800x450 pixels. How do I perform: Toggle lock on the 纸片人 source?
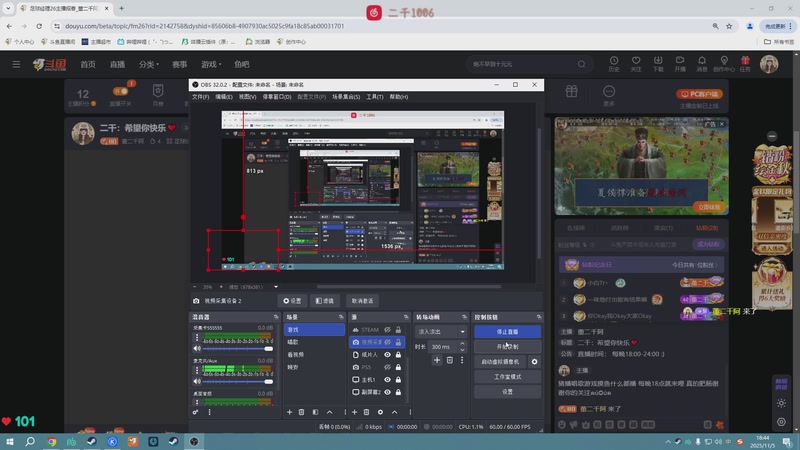pos(398,355)
